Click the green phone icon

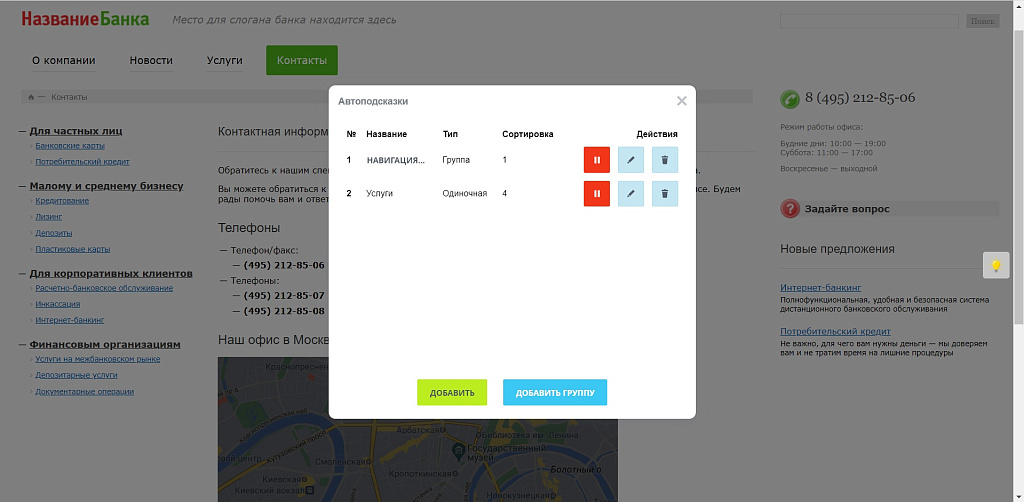pos(790,98)
